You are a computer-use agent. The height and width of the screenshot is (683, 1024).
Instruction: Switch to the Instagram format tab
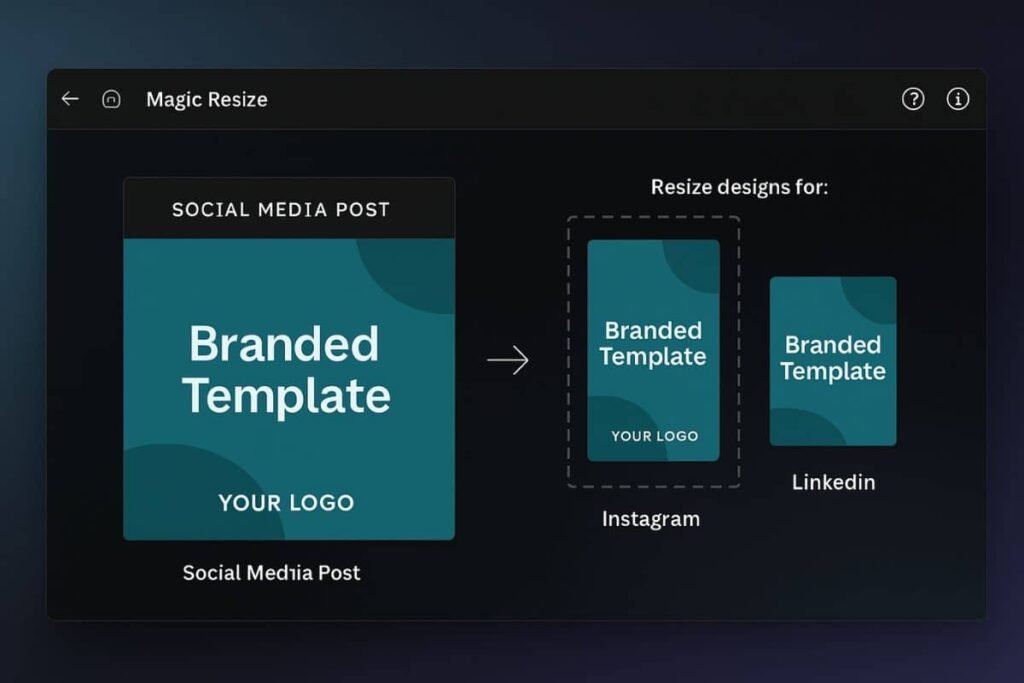[652, 519]
